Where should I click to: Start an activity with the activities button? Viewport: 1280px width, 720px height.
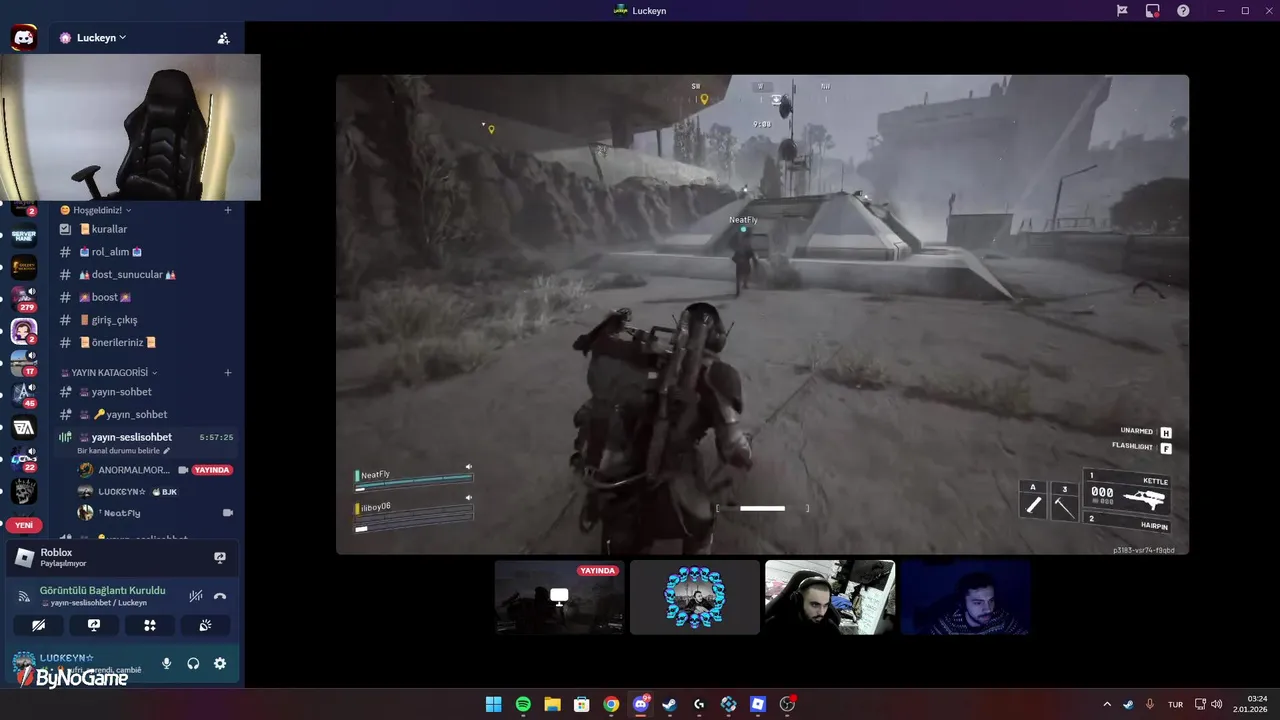(150, 625)
